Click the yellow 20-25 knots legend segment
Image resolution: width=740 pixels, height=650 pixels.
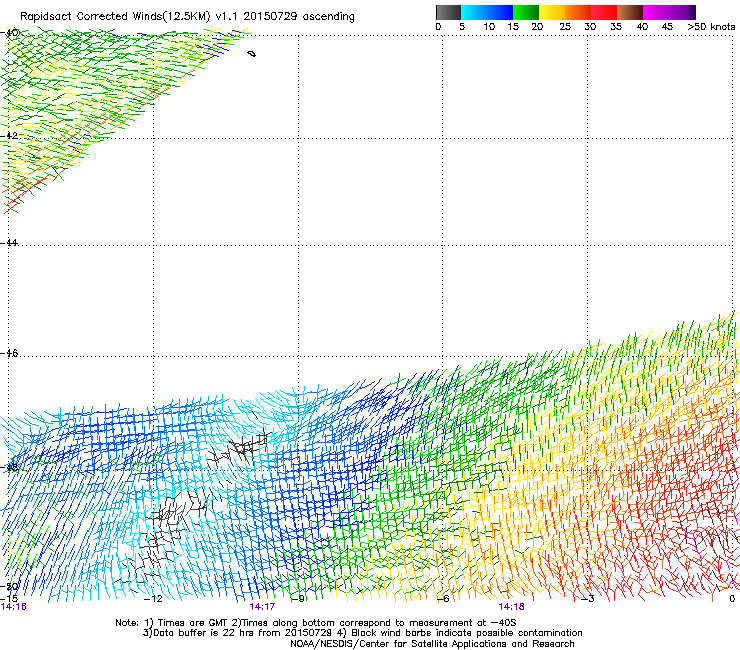(552, 12)
